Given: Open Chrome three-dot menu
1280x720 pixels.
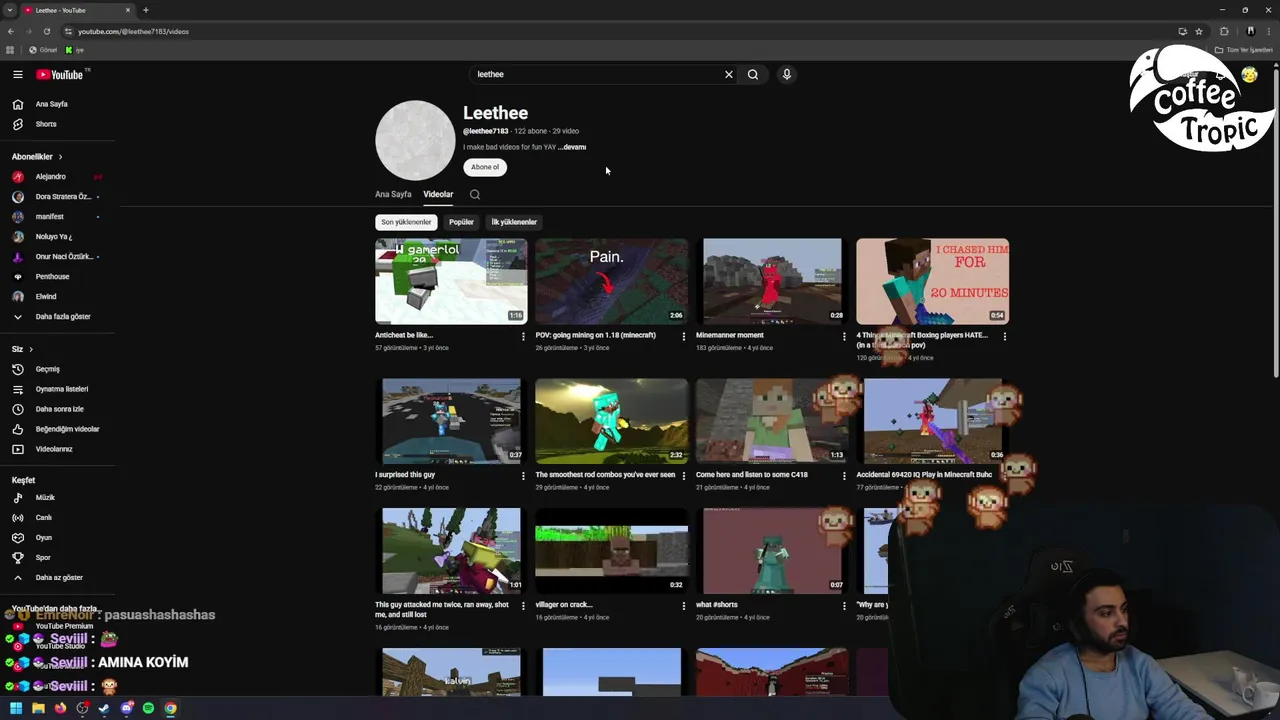Looking at the screenshot, I should tap(1269, 31).
